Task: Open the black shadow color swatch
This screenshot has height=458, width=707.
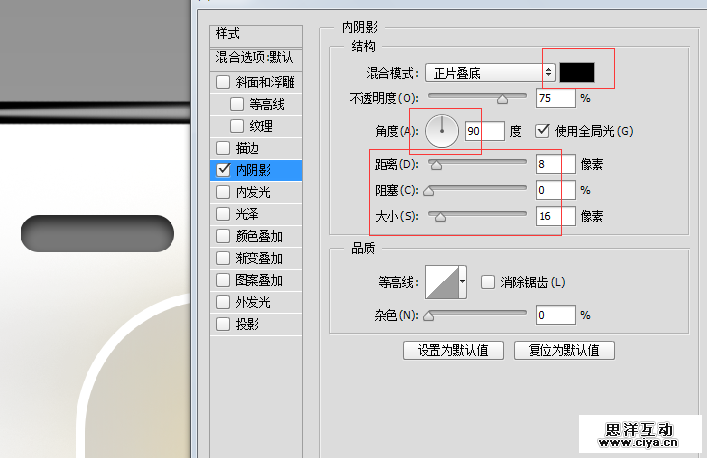Action: [x=577, y=72]
